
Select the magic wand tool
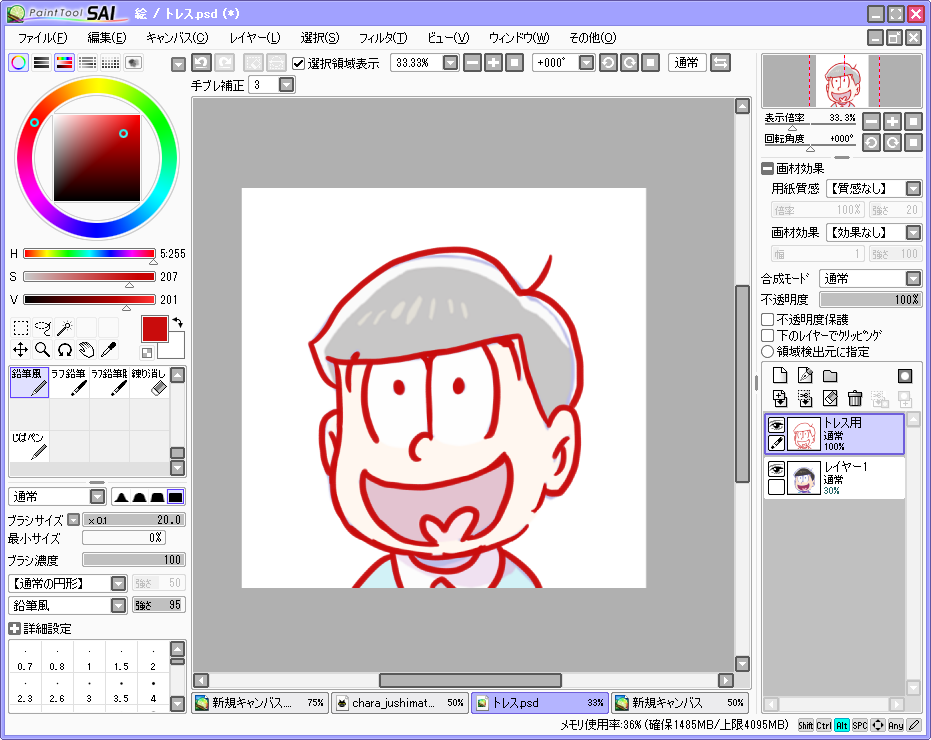(65, 328)
